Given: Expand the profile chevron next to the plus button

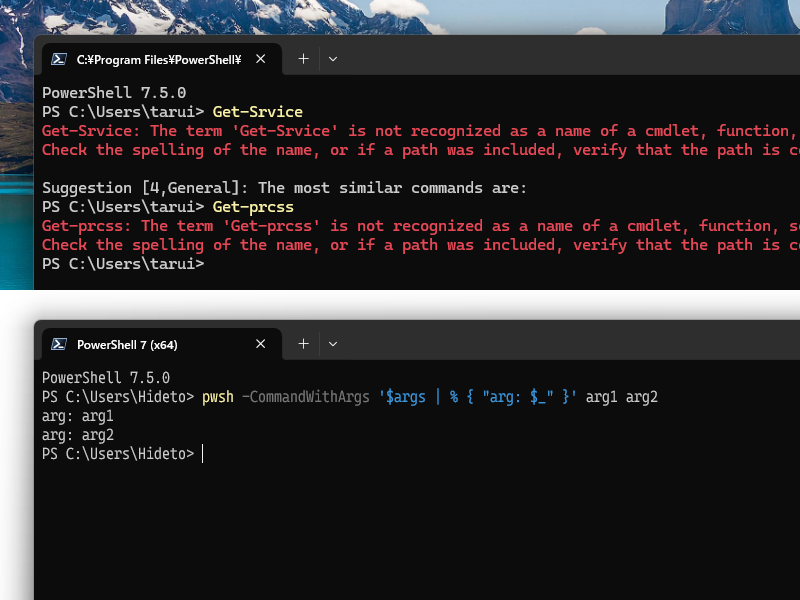Looking at the screenshot, I should [332, 59].
